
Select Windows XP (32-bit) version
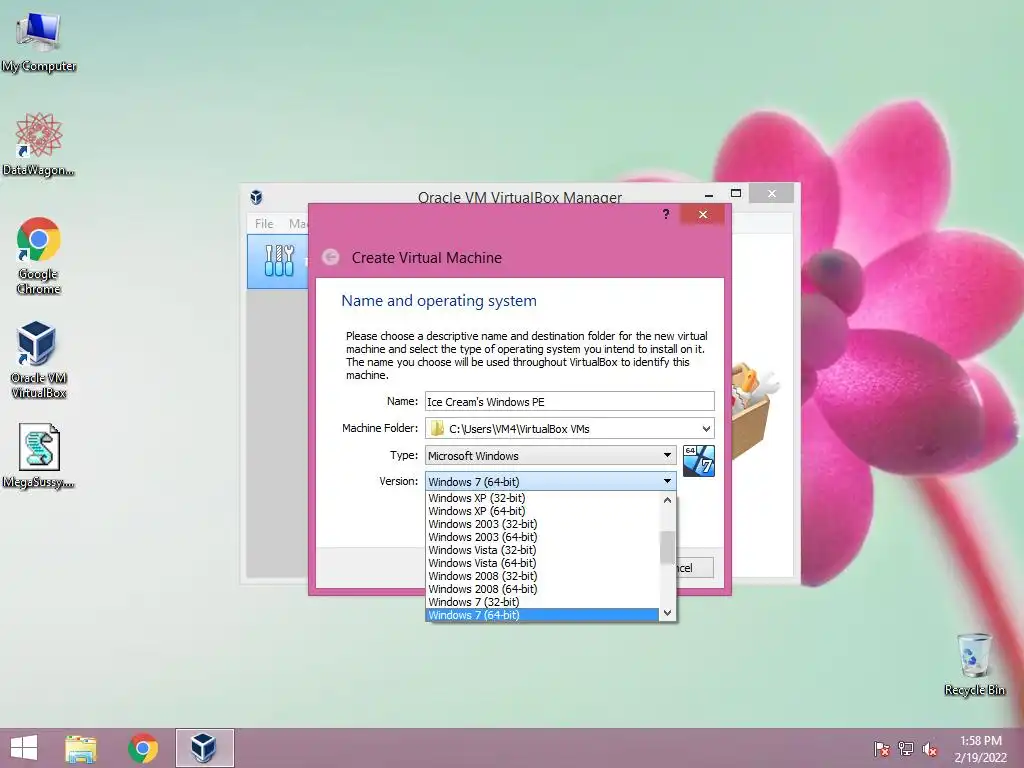(542, 498)
